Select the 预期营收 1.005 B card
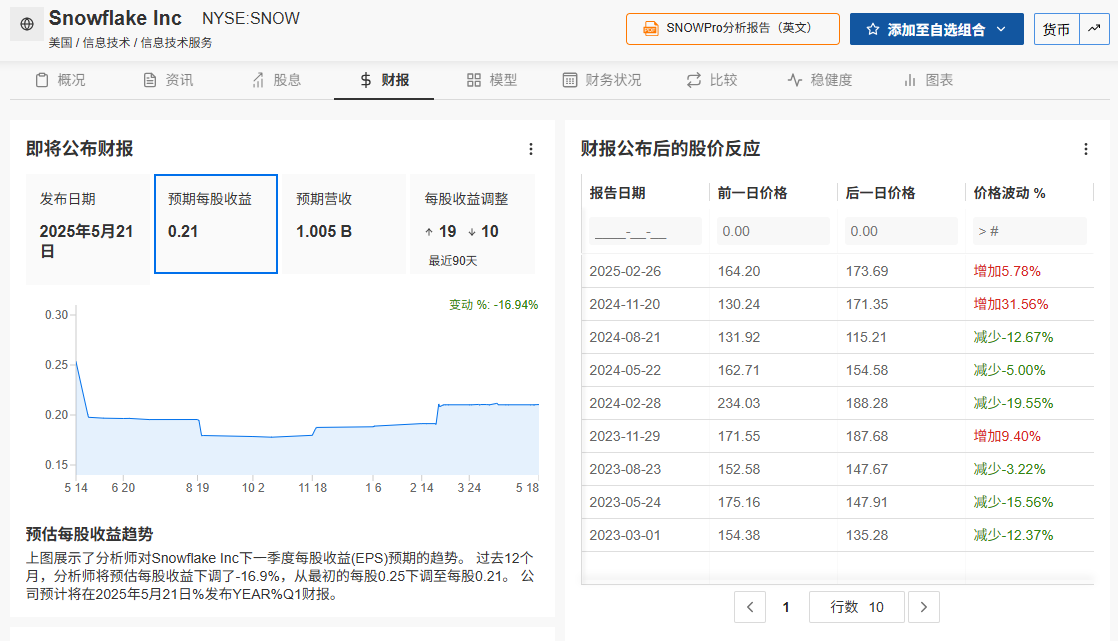 coord(344,224)
